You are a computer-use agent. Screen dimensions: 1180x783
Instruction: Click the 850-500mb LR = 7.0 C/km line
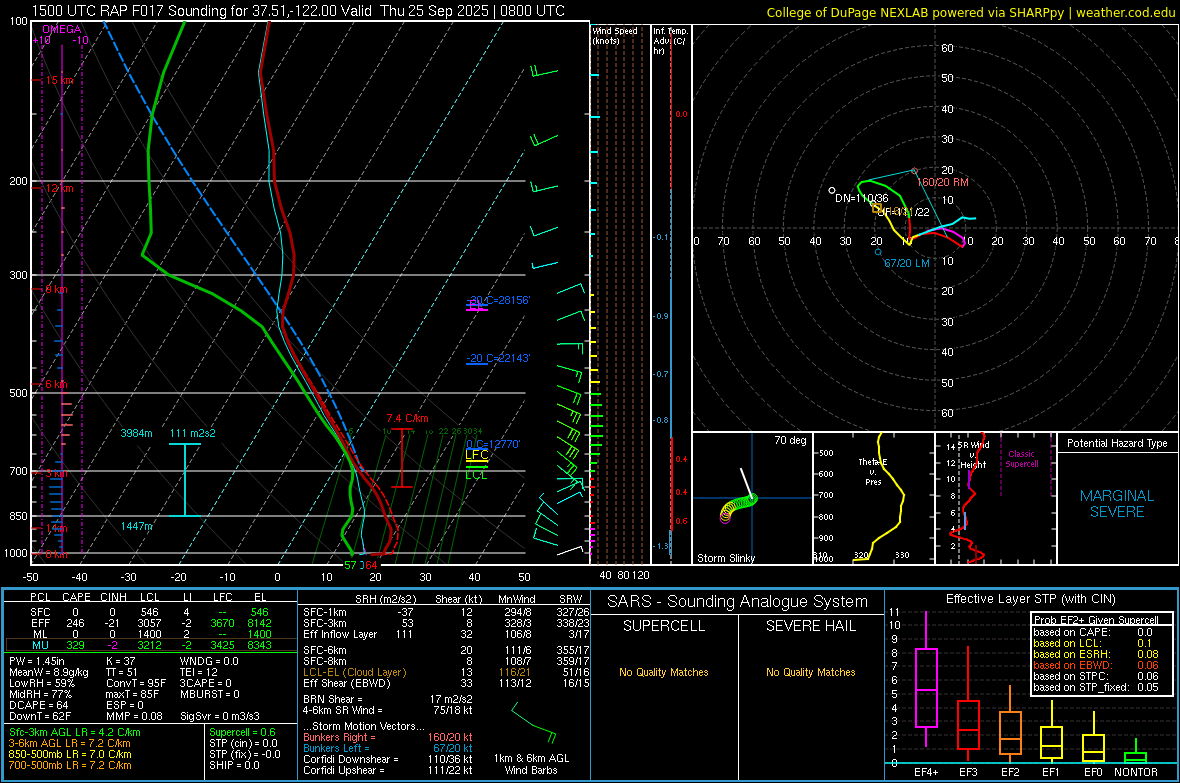point(70,754)
